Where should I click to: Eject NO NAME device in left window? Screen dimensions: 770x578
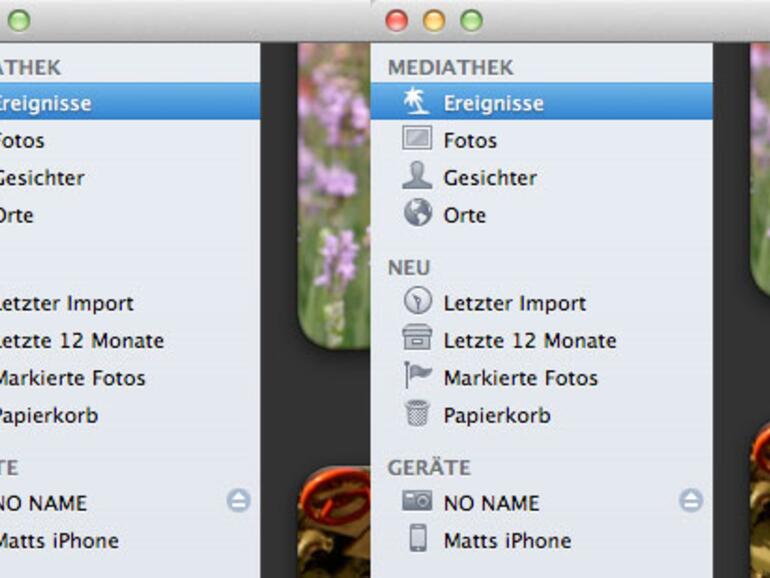click(x=239, y=500)
